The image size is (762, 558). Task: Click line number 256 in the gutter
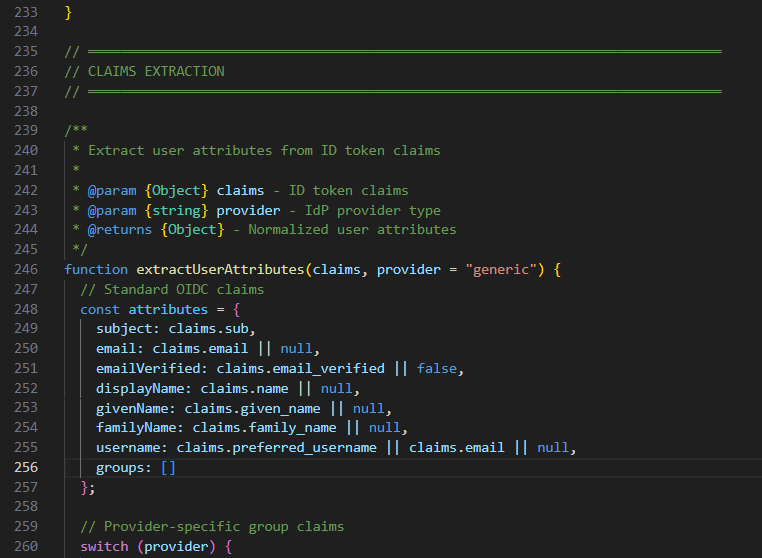25,468
